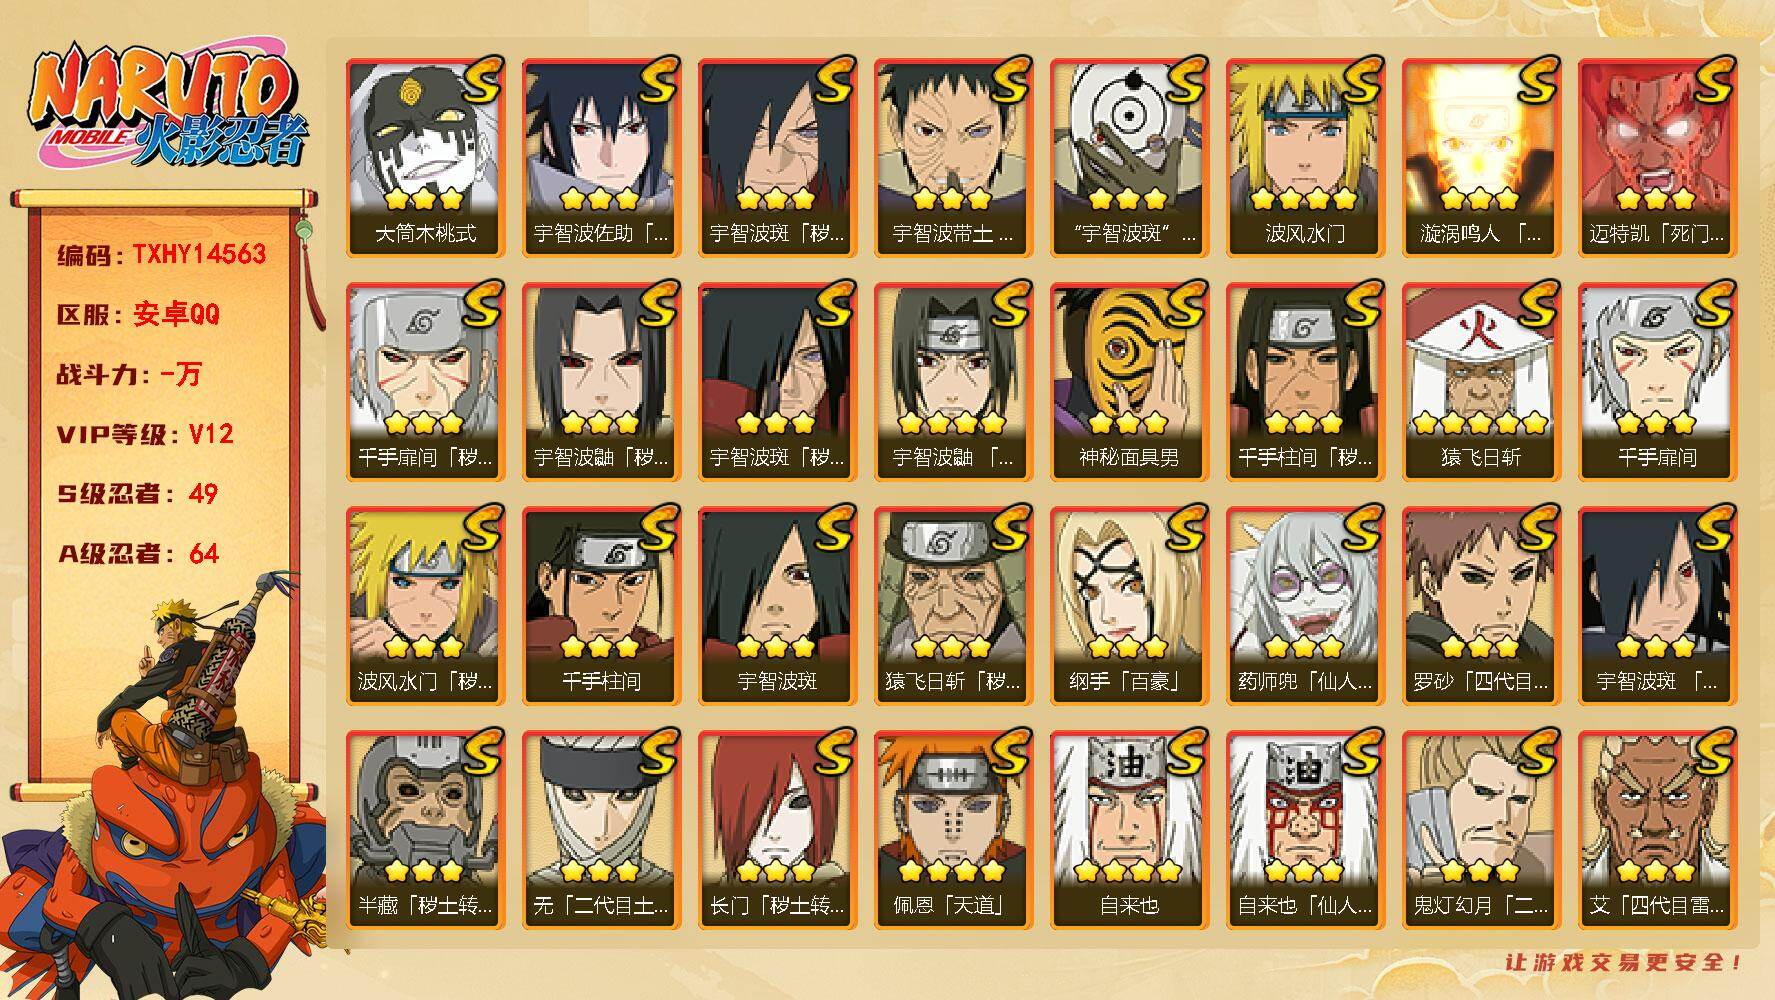Select the 半藏 masked ninja card
The height and width of the screenshot is (1000, 1775).
tap(425, 830)
